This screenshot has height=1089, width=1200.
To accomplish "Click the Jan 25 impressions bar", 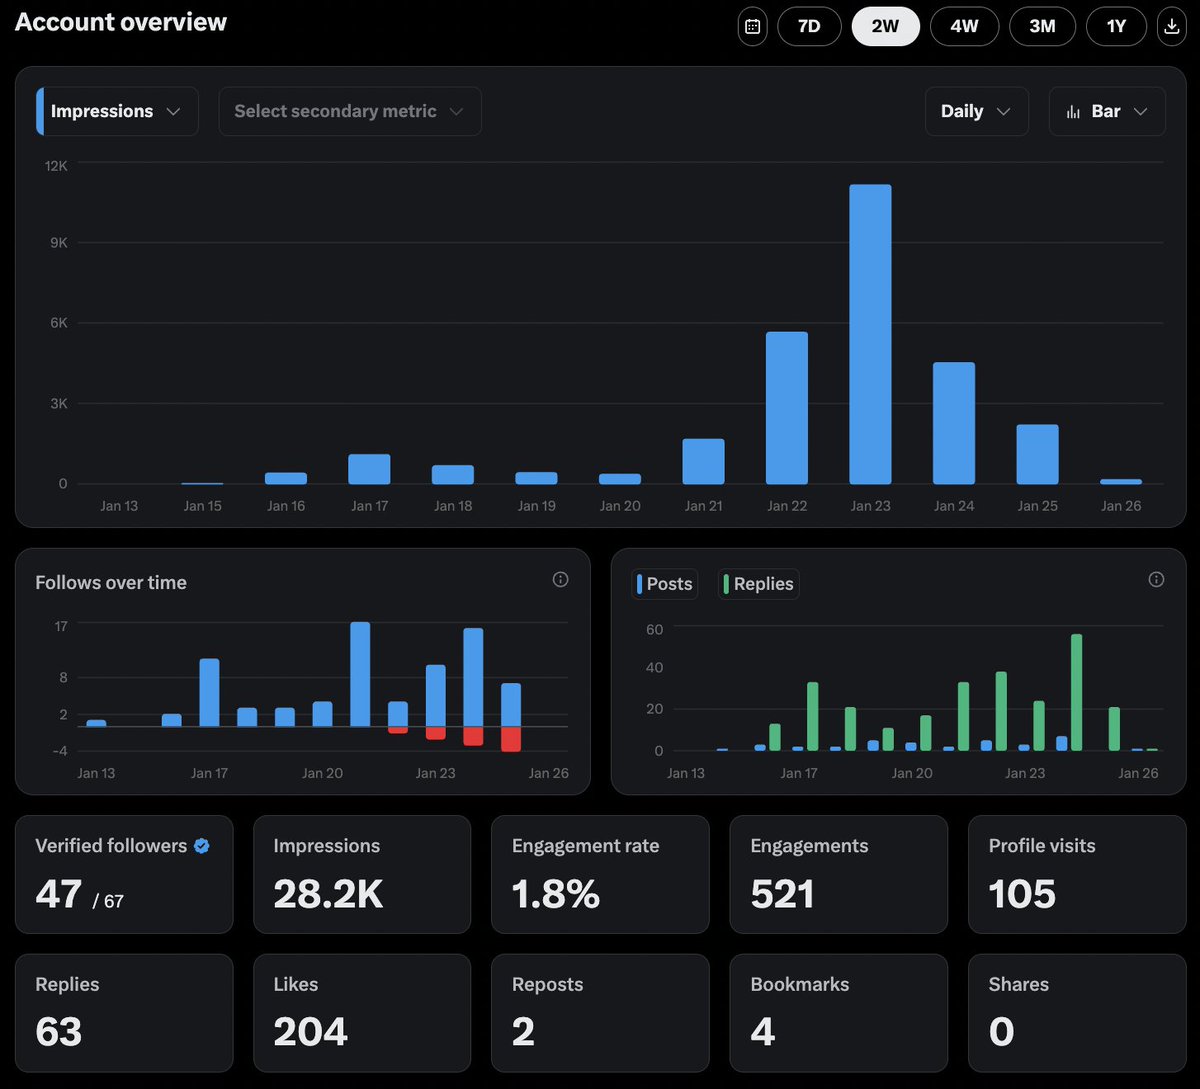I will [x=1037, y=455].
